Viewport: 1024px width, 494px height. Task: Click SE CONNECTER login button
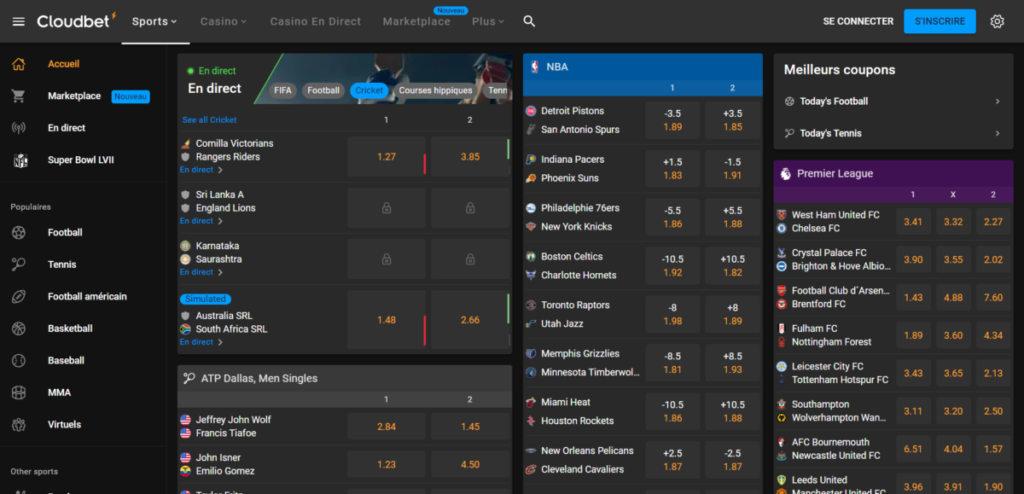point(858,22)
